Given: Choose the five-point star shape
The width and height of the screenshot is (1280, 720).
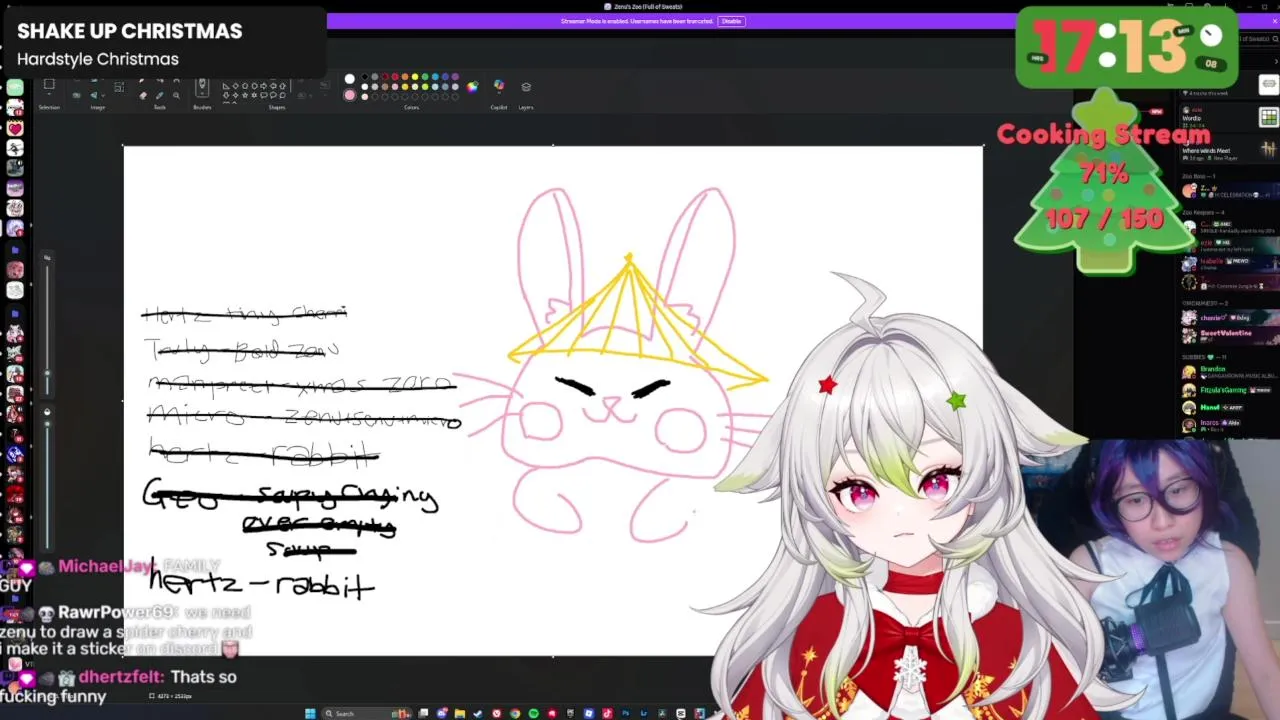Looking at the screenshot, I should [x=245, y=95].
